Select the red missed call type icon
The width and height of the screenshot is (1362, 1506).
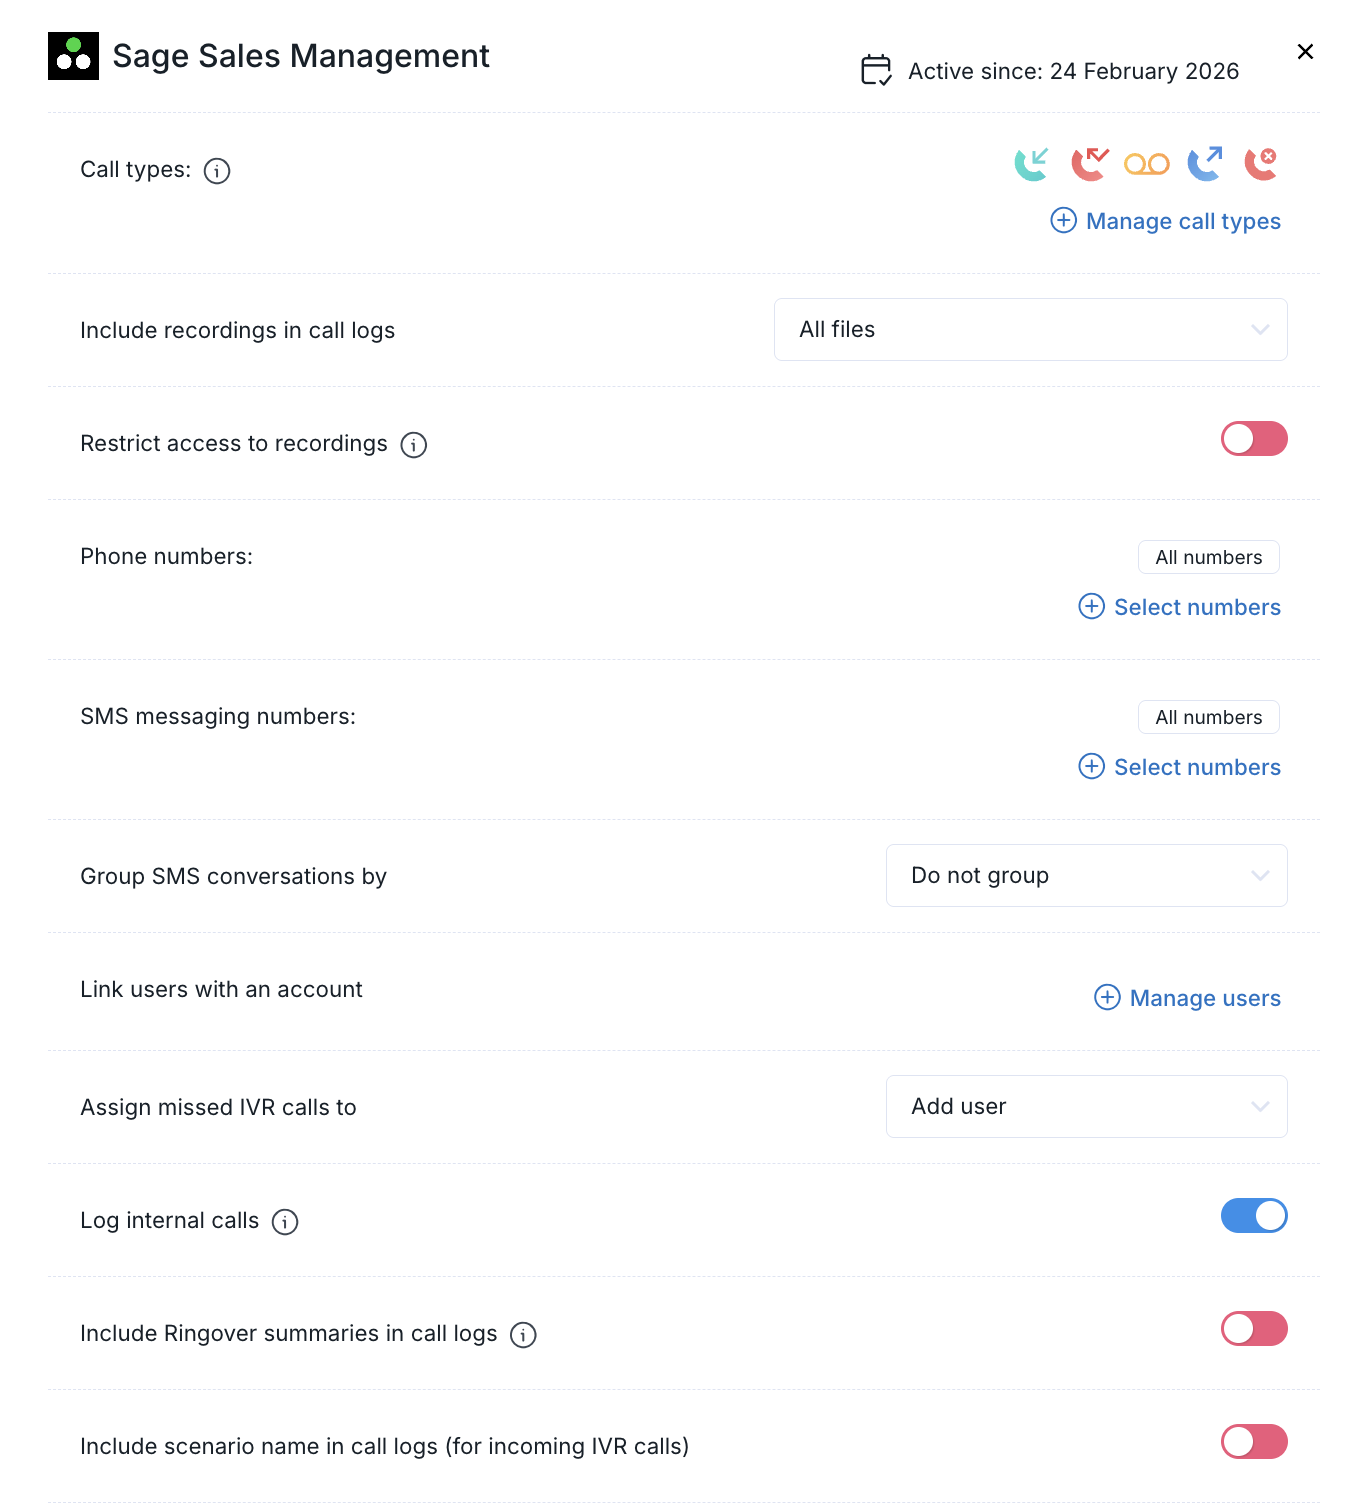[1089, 164]
